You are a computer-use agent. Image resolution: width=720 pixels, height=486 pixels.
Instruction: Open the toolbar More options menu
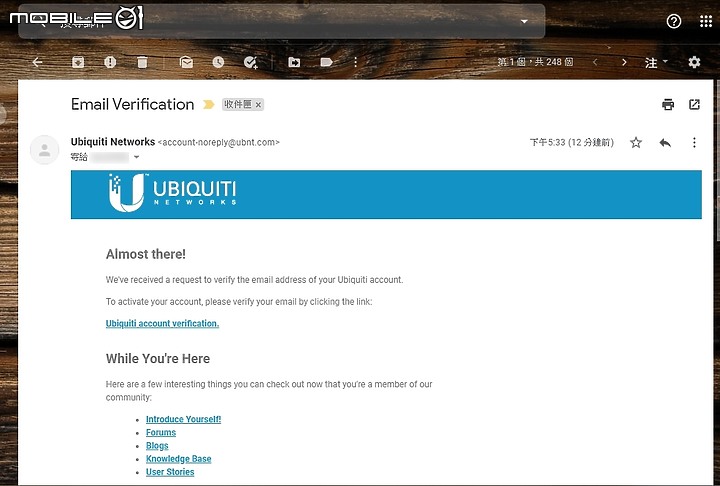(355, 62)
